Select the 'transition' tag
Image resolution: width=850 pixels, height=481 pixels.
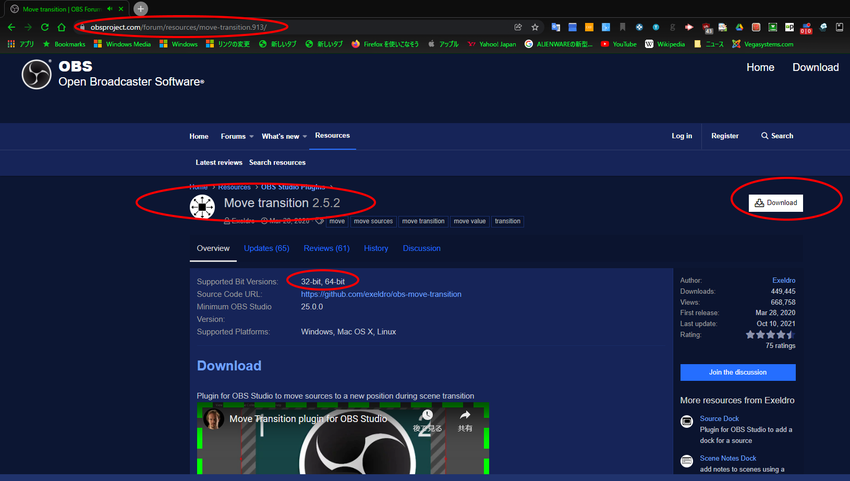(x=507, y=221)
